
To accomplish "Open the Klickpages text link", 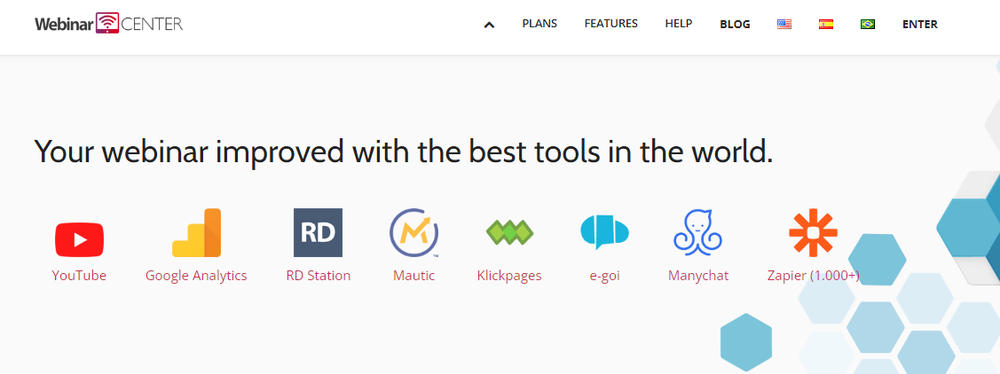I will pos(510,276).
